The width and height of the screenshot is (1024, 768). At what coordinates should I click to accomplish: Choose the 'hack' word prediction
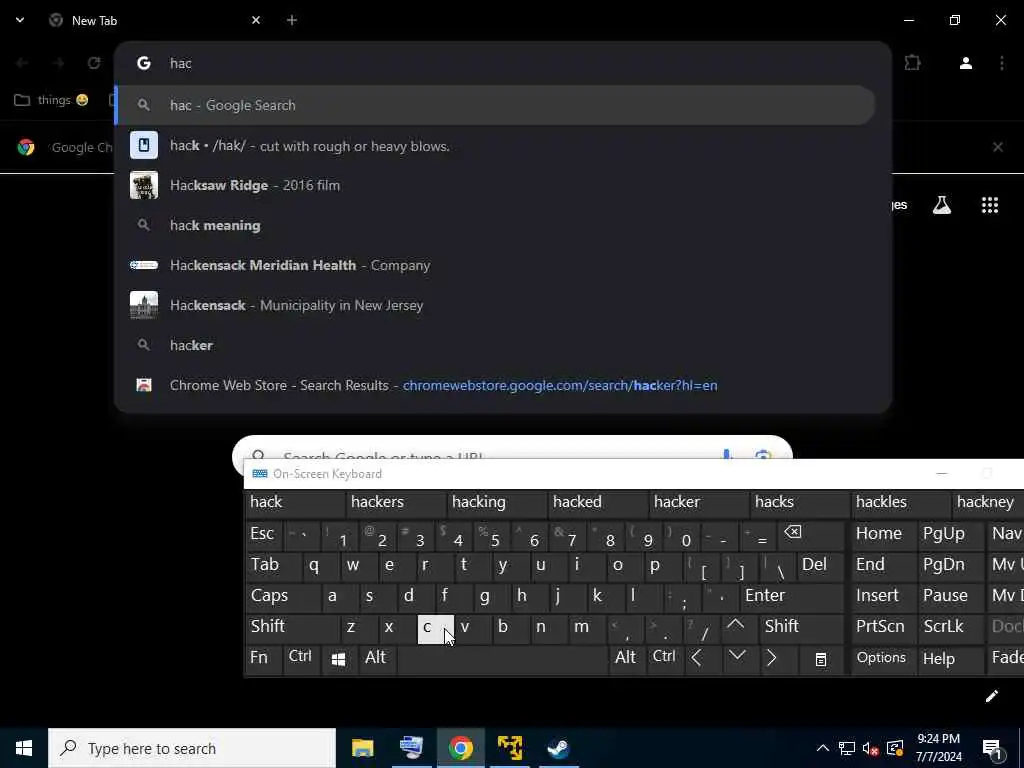294,502
